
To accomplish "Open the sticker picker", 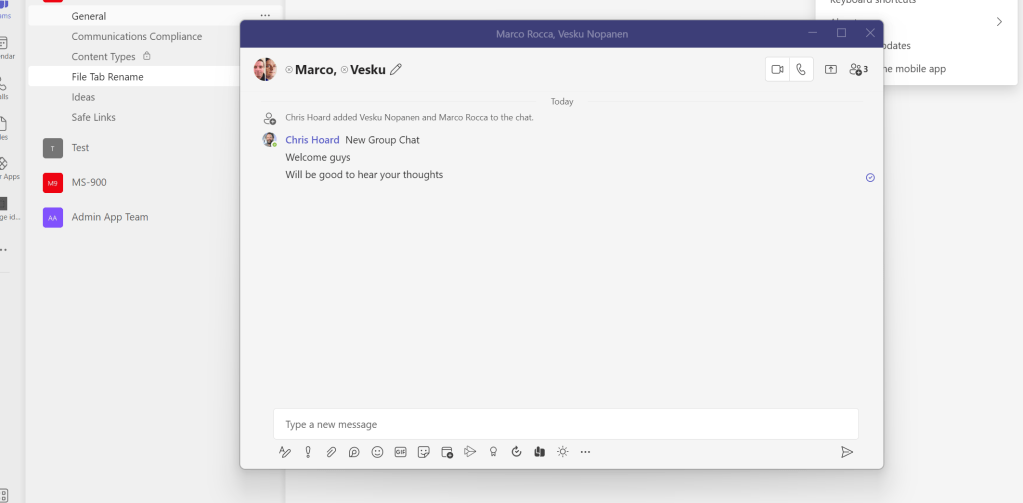I will pyautogui.click(x=423, y=452).
